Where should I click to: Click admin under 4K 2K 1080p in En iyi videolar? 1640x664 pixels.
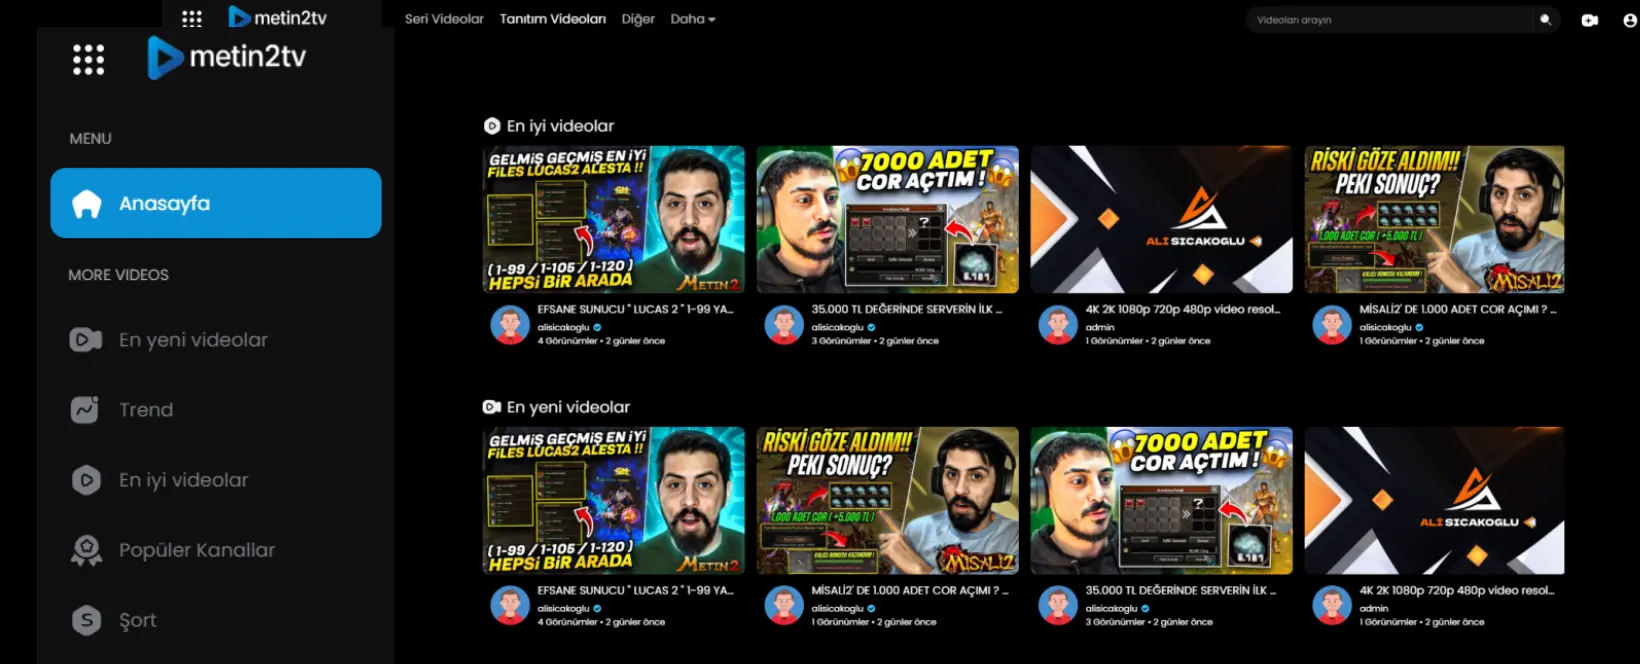point(1100,328)
